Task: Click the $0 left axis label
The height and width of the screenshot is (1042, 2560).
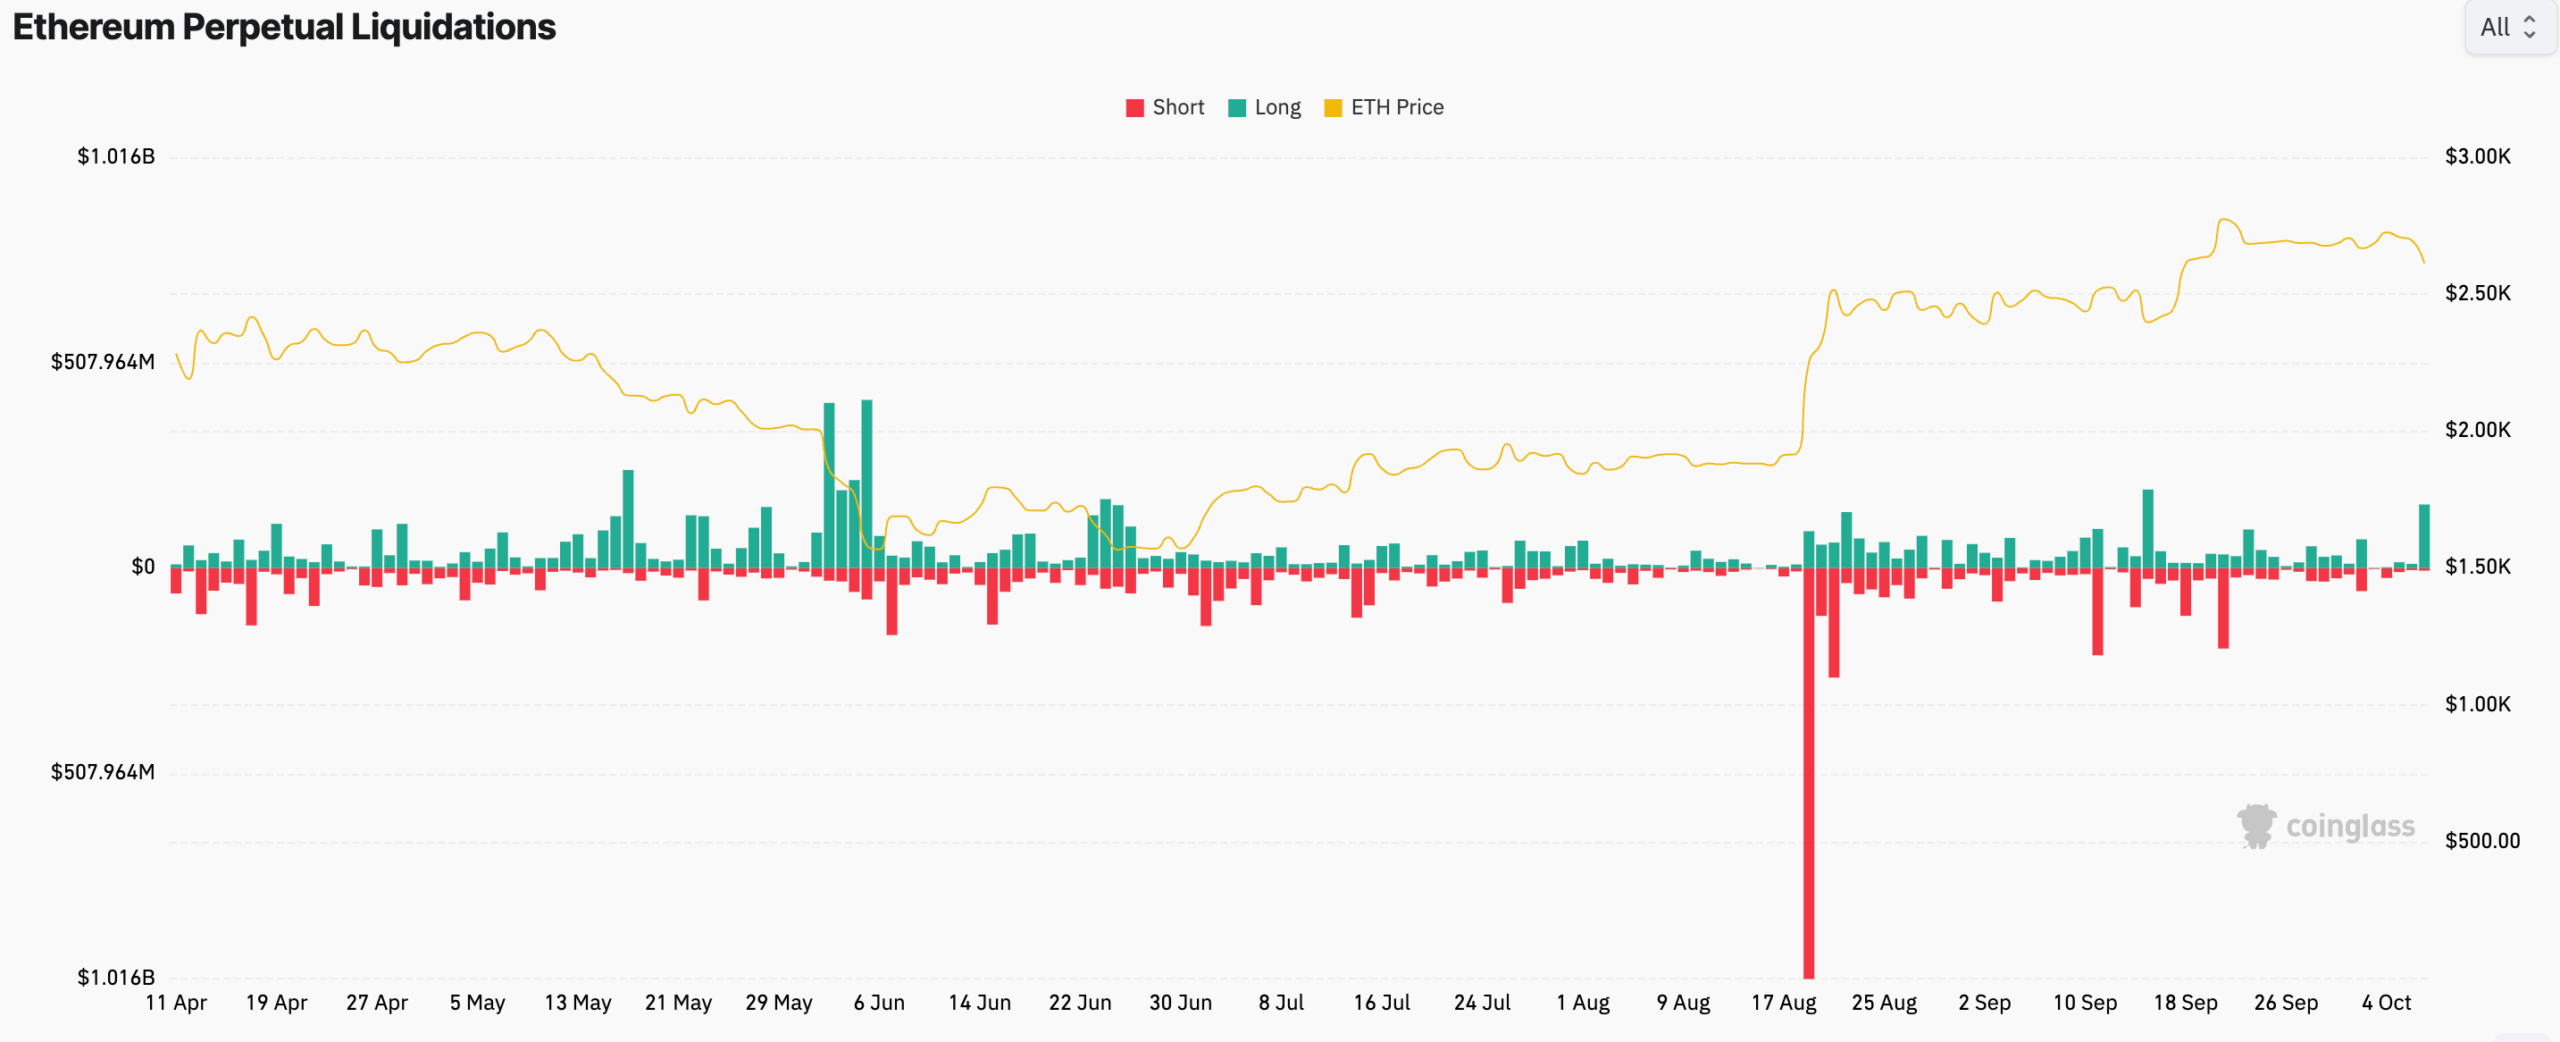Action: (143, 567)
